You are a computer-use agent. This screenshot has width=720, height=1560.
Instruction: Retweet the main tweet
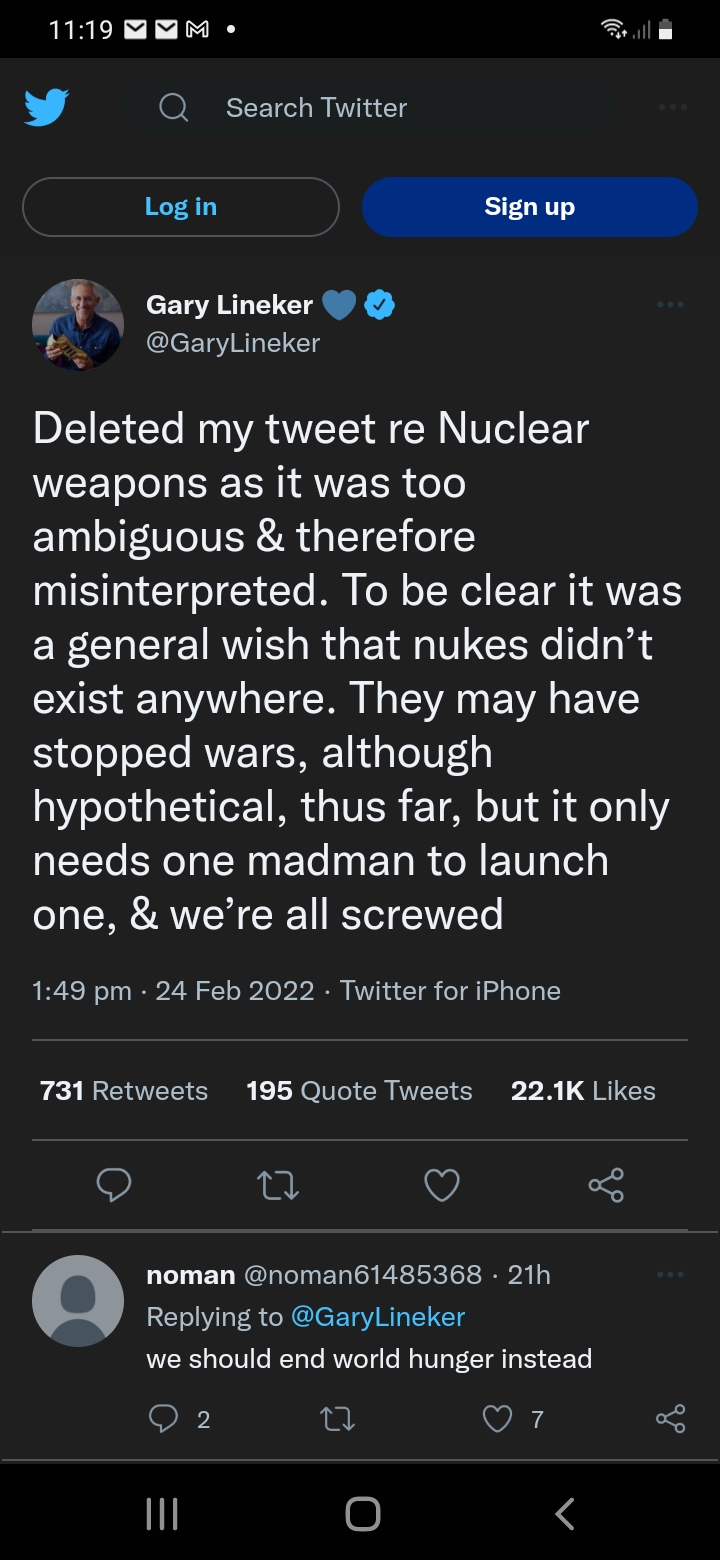pos(277,1185)
